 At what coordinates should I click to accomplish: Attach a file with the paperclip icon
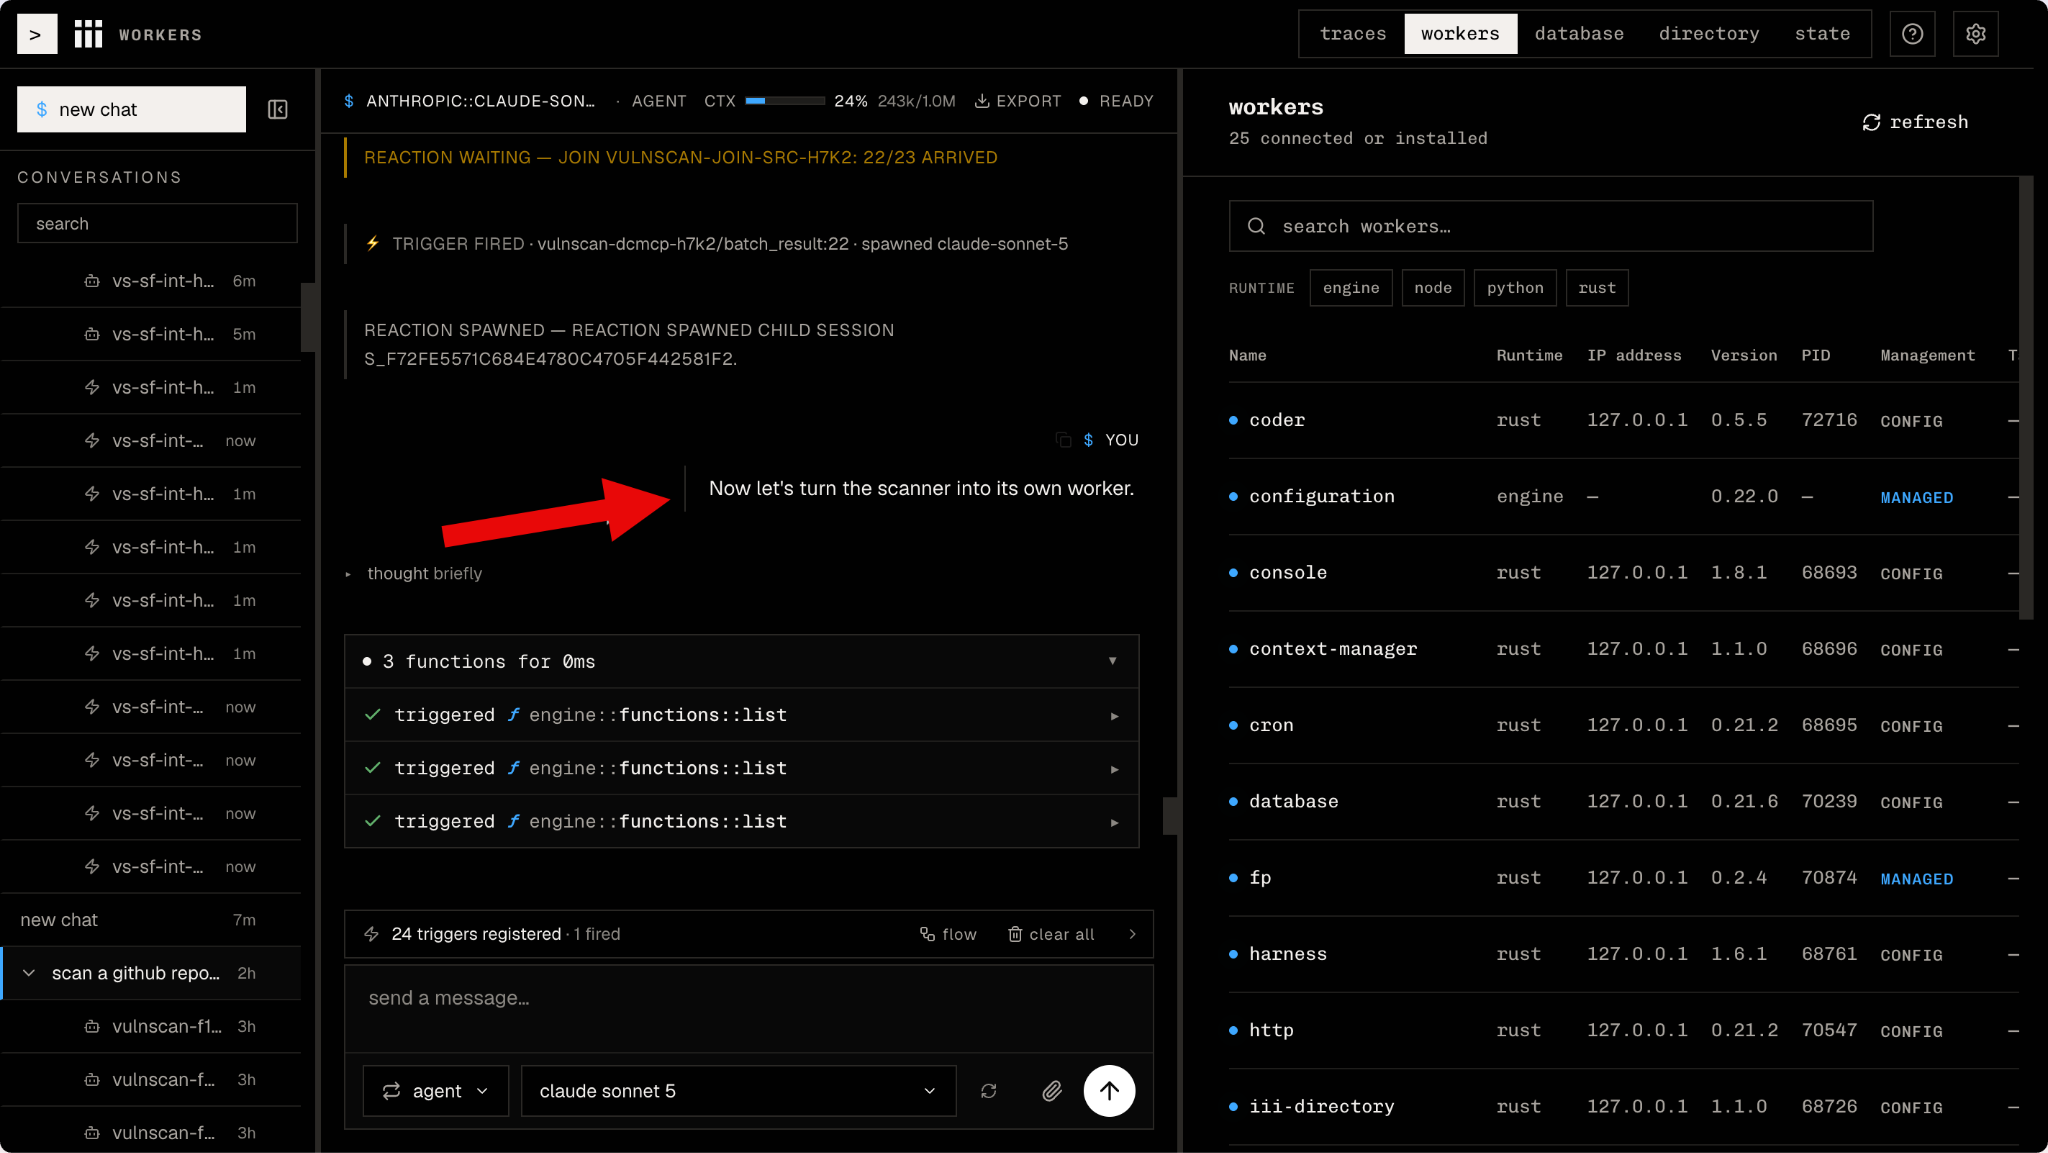1051,1091
